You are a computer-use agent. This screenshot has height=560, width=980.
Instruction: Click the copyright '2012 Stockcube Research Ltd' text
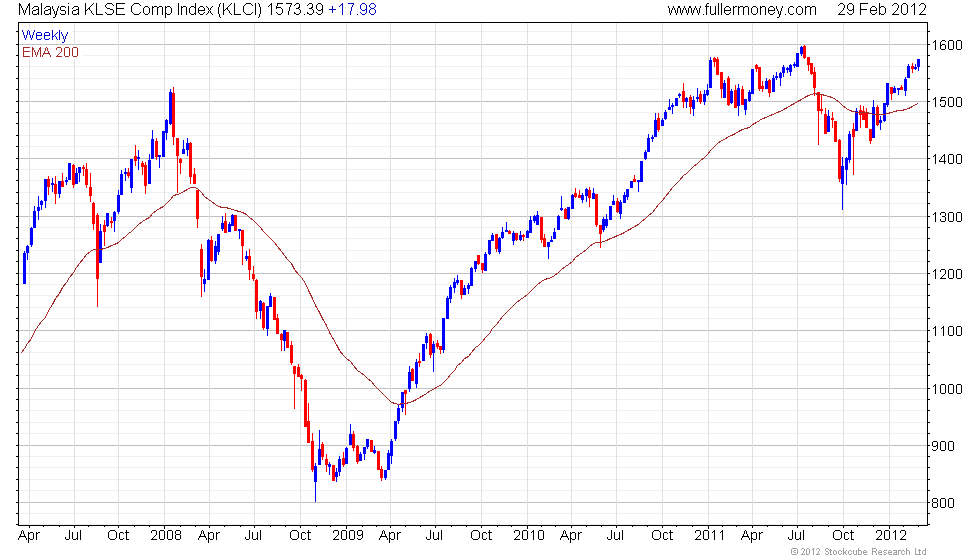point(858,552)
